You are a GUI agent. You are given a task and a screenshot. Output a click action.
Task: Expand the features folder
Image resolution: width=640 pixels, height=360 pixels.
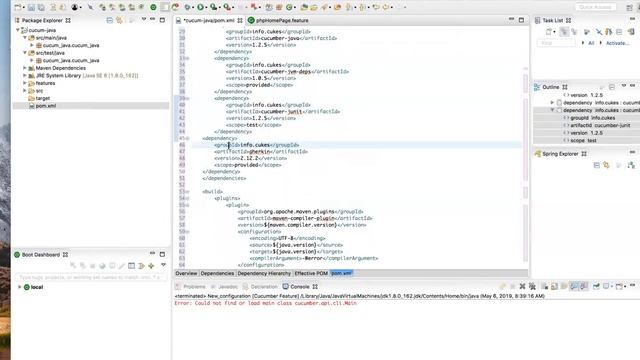25,83
